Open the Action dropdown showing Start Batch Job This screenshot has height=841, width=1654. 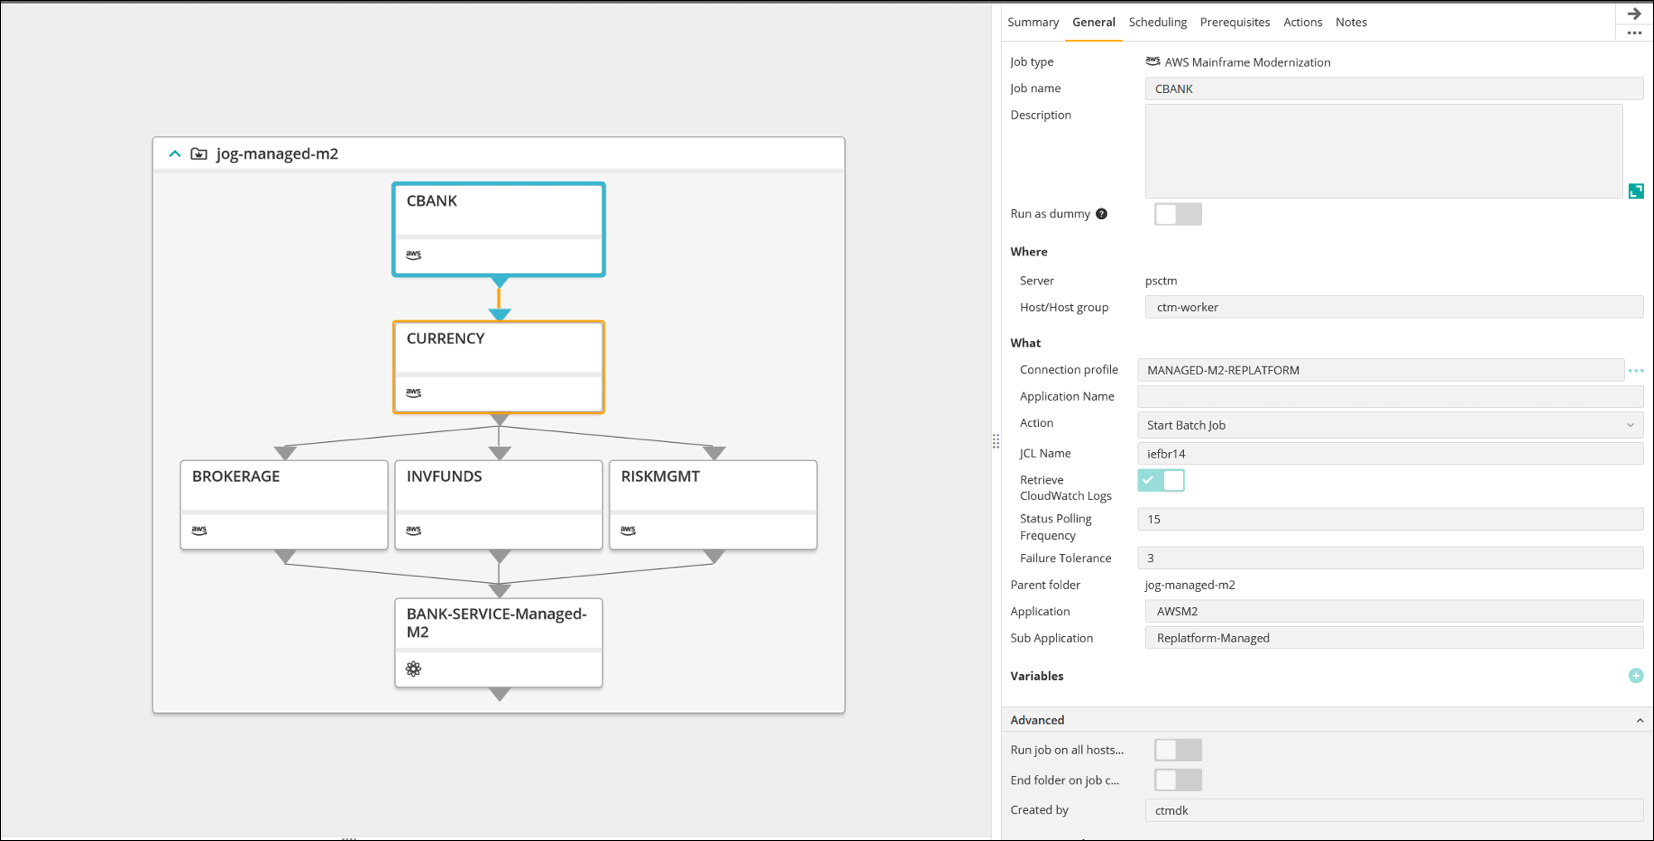[1389, 425]
